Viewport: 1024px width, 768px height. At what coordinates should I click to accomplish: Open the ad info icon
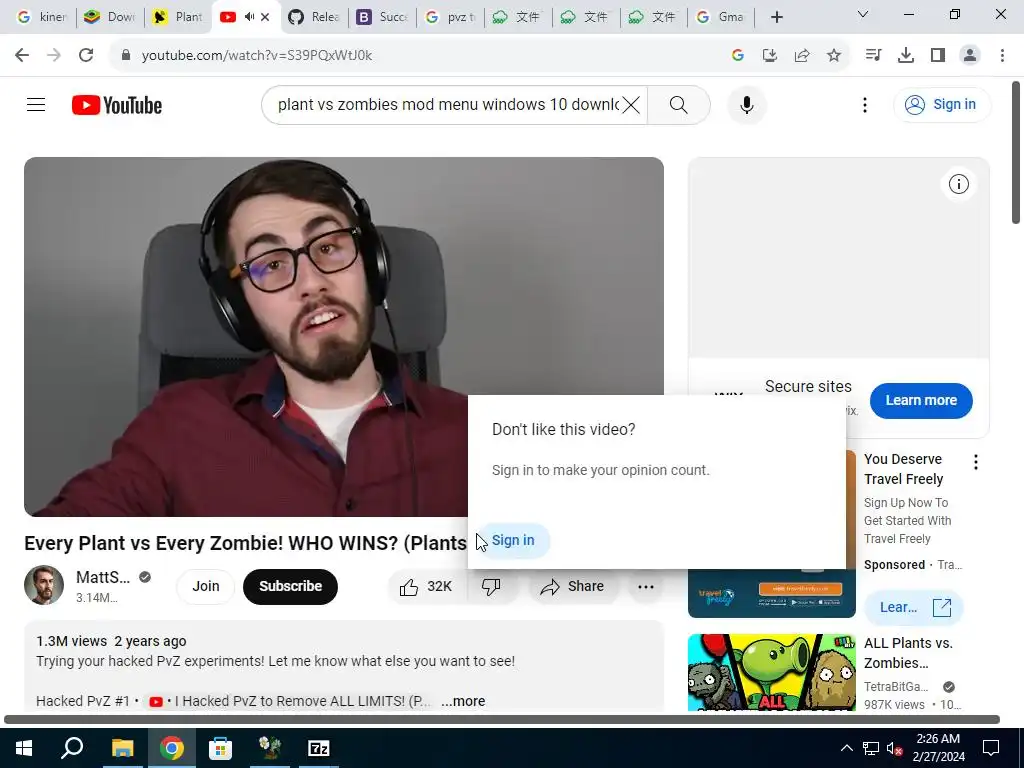pyautogui.click(x=959, y=184)
